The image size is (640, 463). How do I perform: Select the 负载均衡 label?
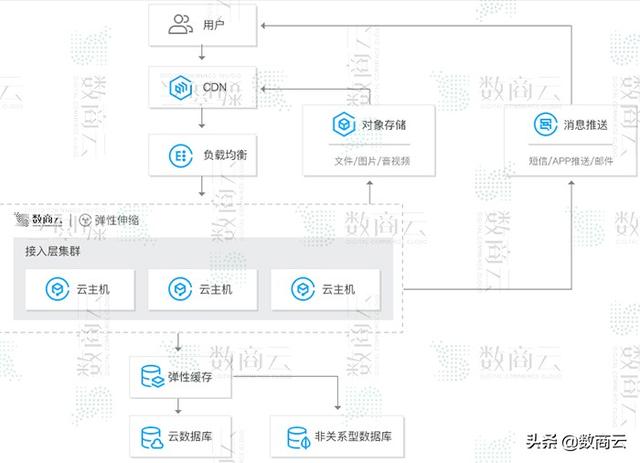[x=225, y=155]
